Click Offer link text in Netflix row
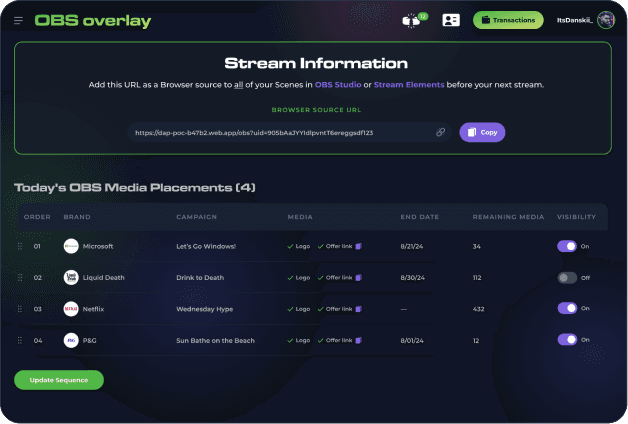The image size is (628, 424). tap(339, 309)
